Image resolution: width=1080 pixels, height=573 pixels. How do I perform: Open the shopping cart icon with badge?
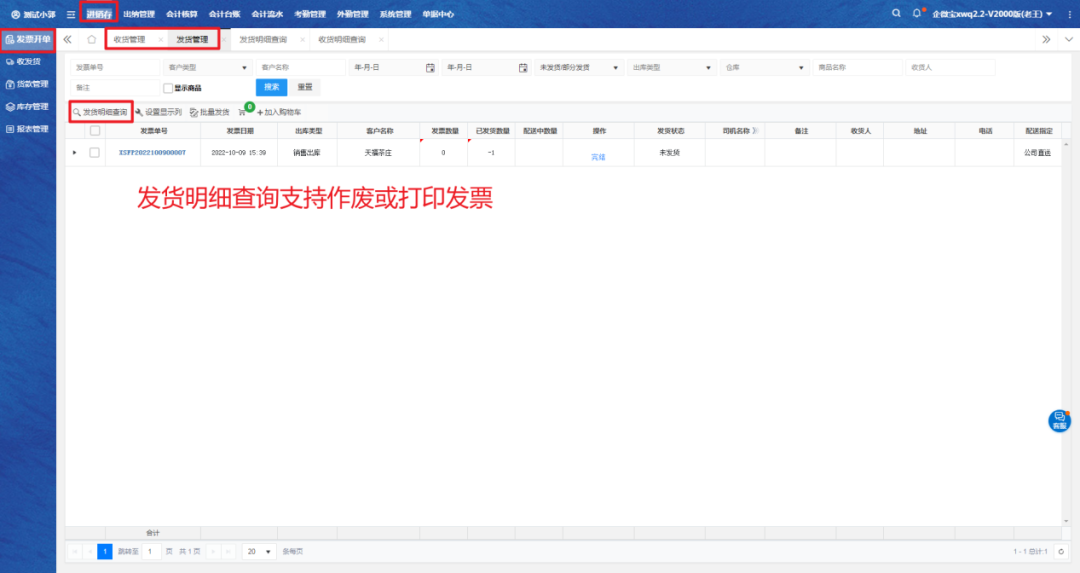(x=242, y=112)
